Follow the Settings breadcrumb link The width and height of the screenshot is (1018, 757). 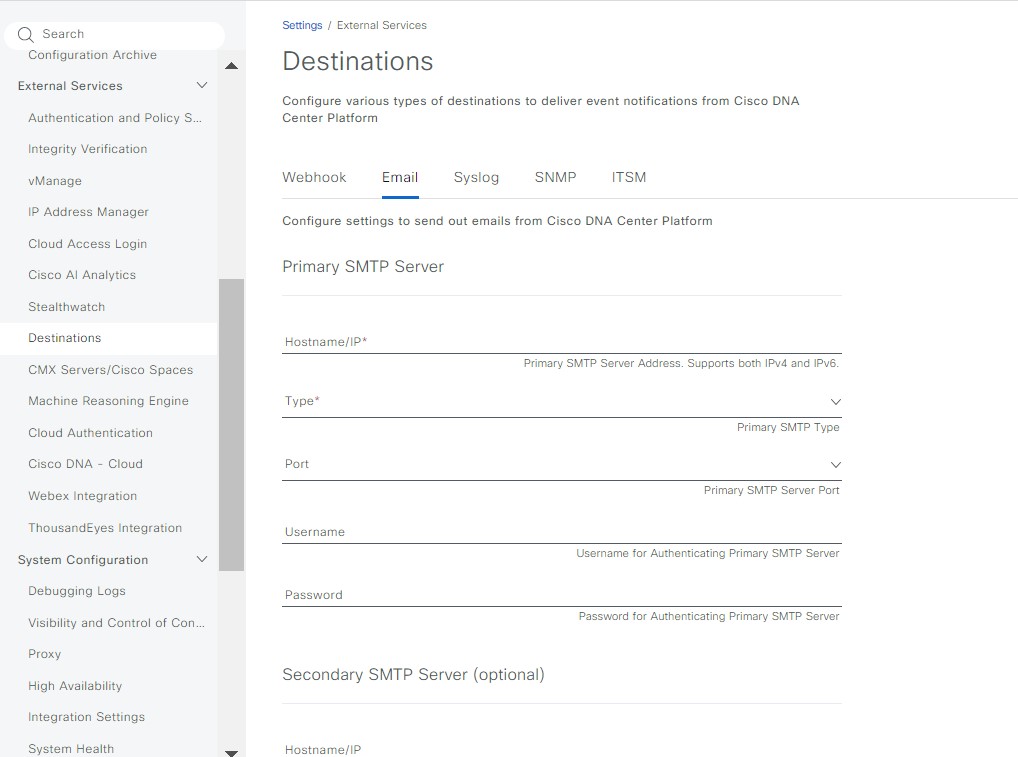302,25
